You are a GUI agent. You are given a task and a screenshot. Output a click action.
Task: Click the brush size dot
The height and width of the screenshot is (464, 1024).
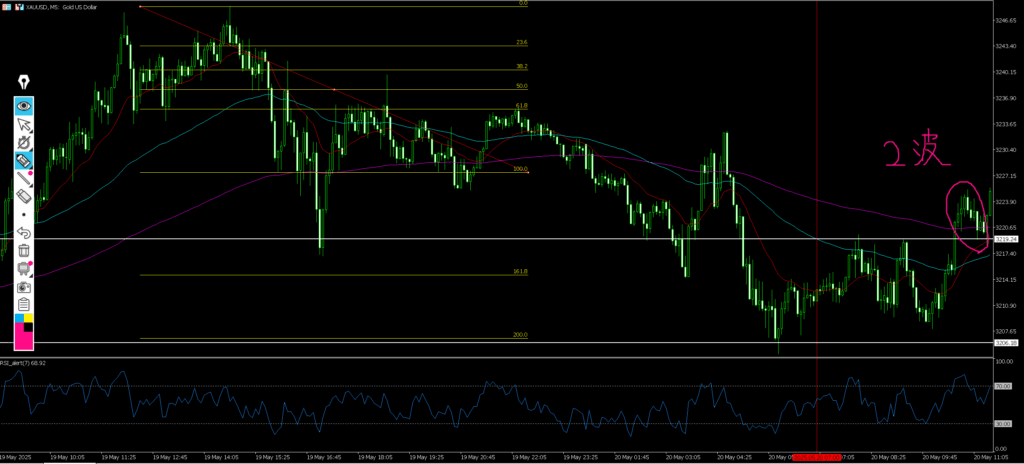click(x=24, y=214)
